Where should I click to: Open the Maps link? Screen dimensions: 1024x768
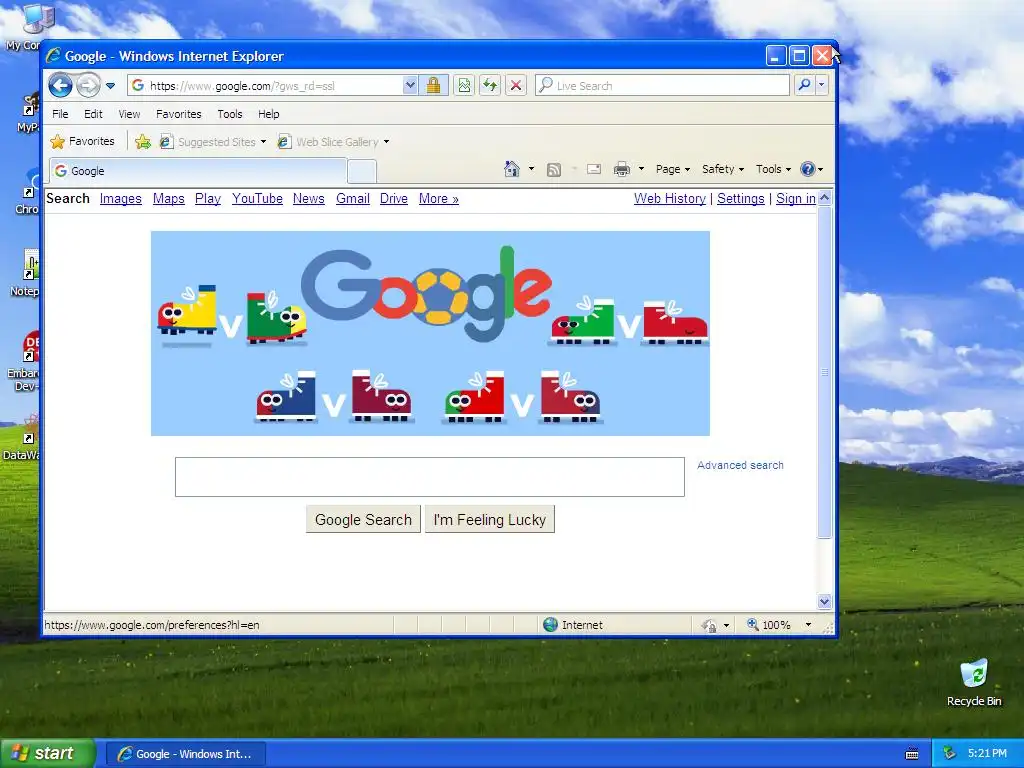click(x=168, y=199)
